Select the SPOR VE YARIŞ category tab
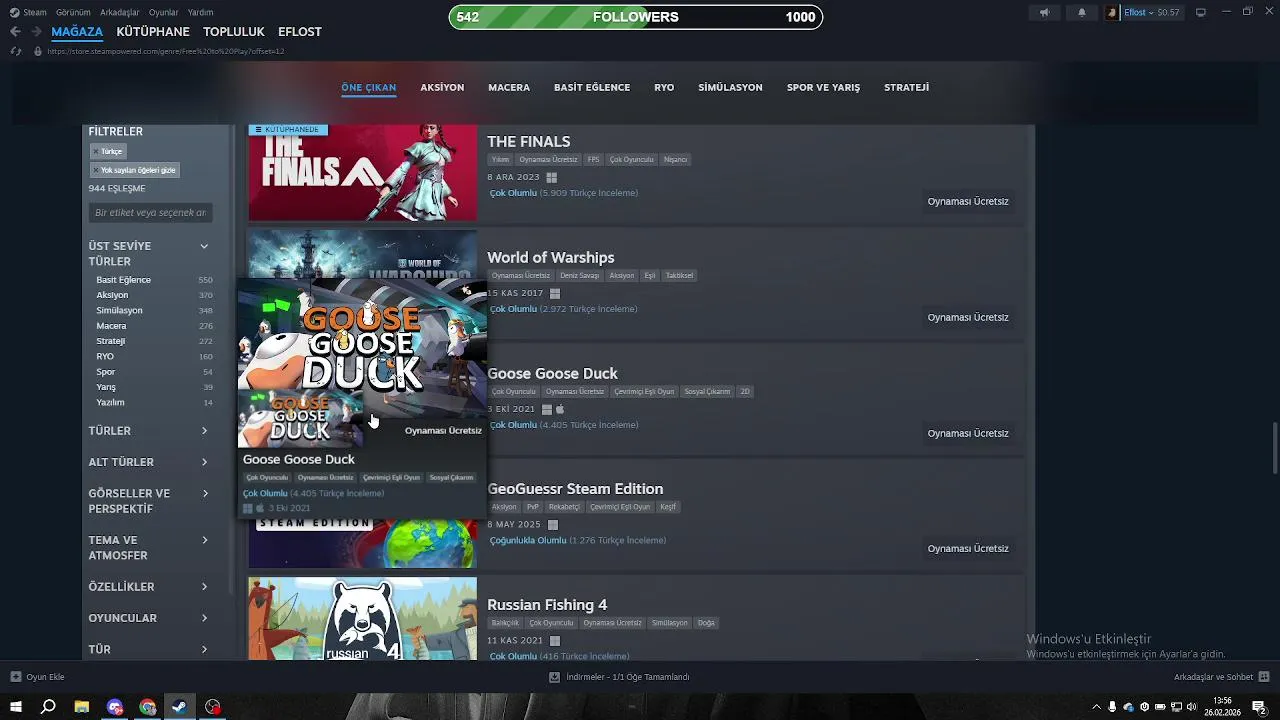Screen dimensions: 1280x720 coord(823,88)
